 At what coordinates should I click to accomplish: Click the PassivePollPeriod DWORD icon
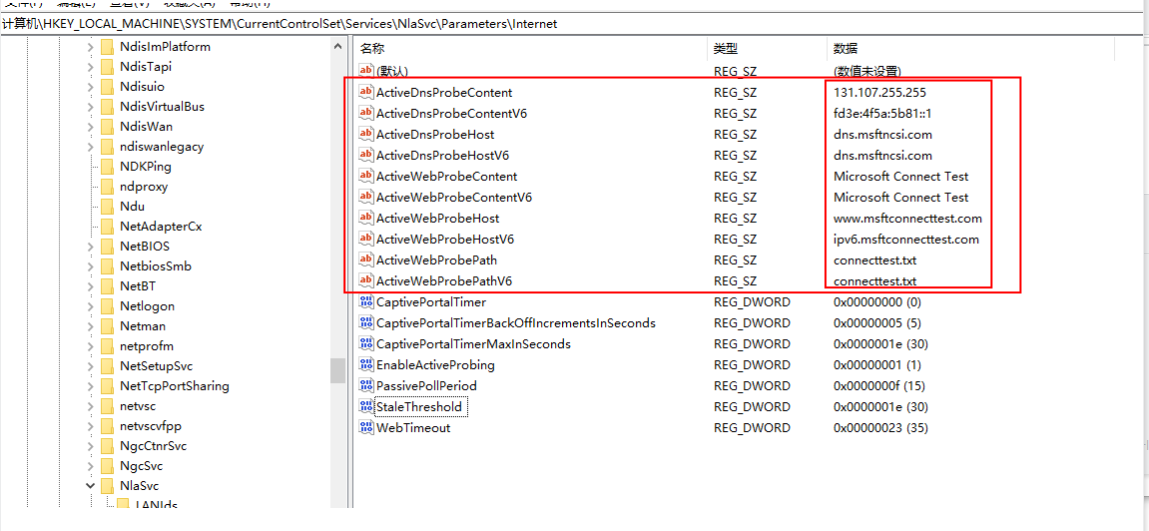click(366, 385)
